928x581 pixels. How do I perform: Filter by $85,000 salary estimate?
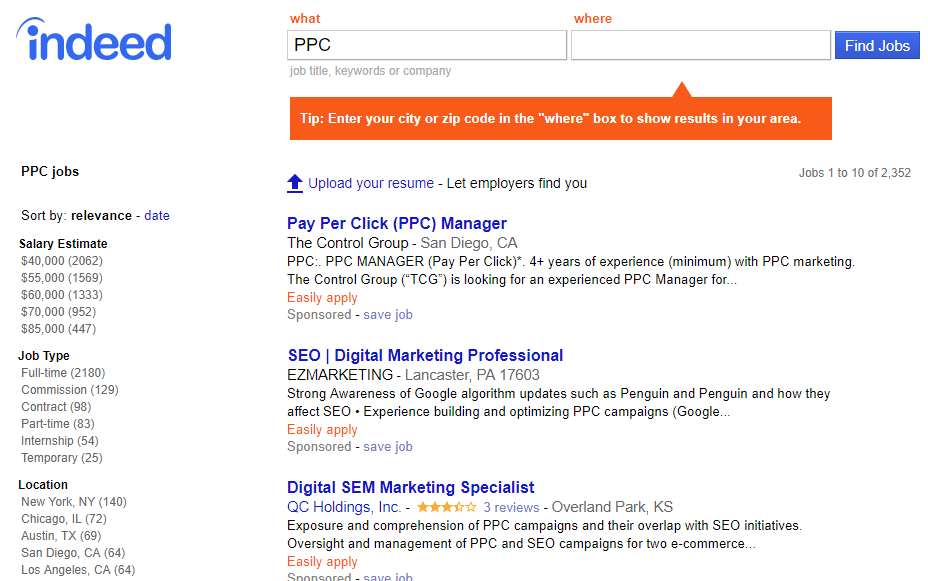[x=59, y=329]
